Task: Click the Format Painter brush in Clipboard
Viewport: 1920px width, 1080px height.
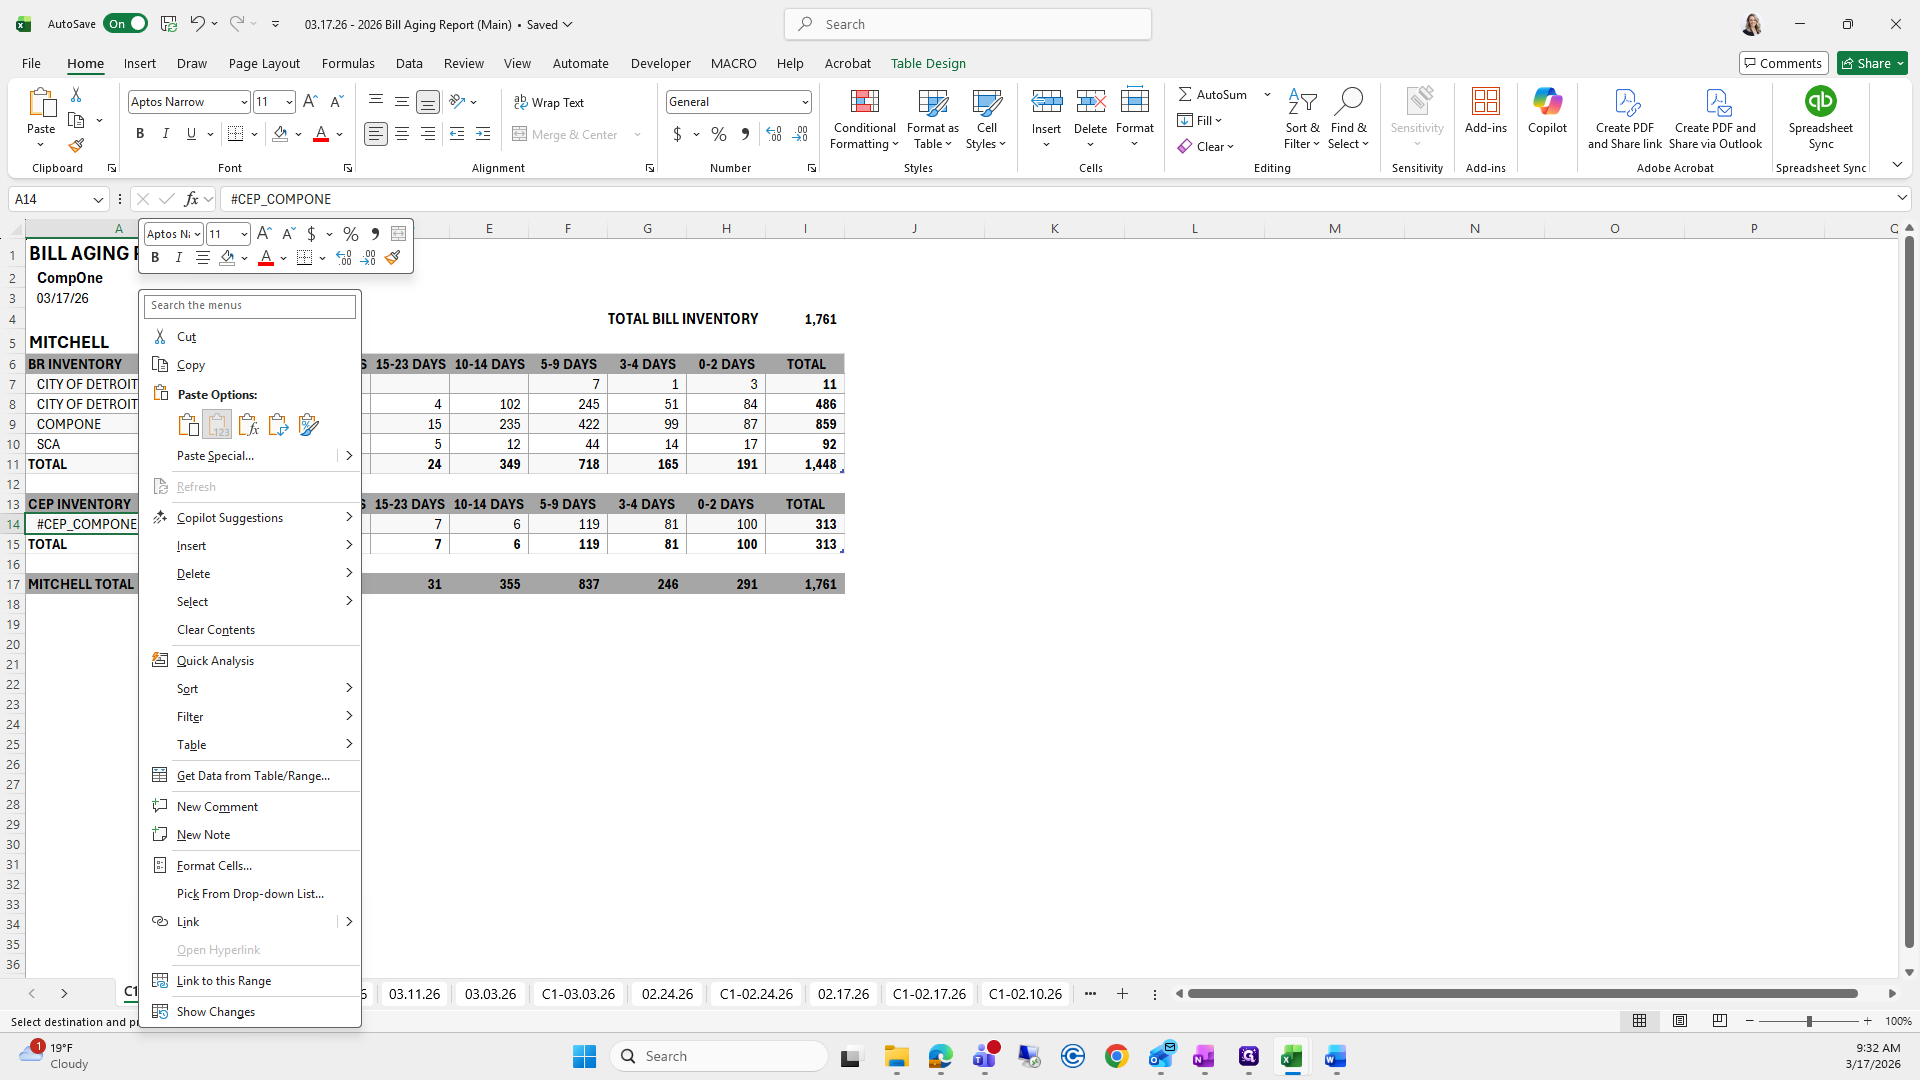Action: pyautogui.click(x=76, y=146)
